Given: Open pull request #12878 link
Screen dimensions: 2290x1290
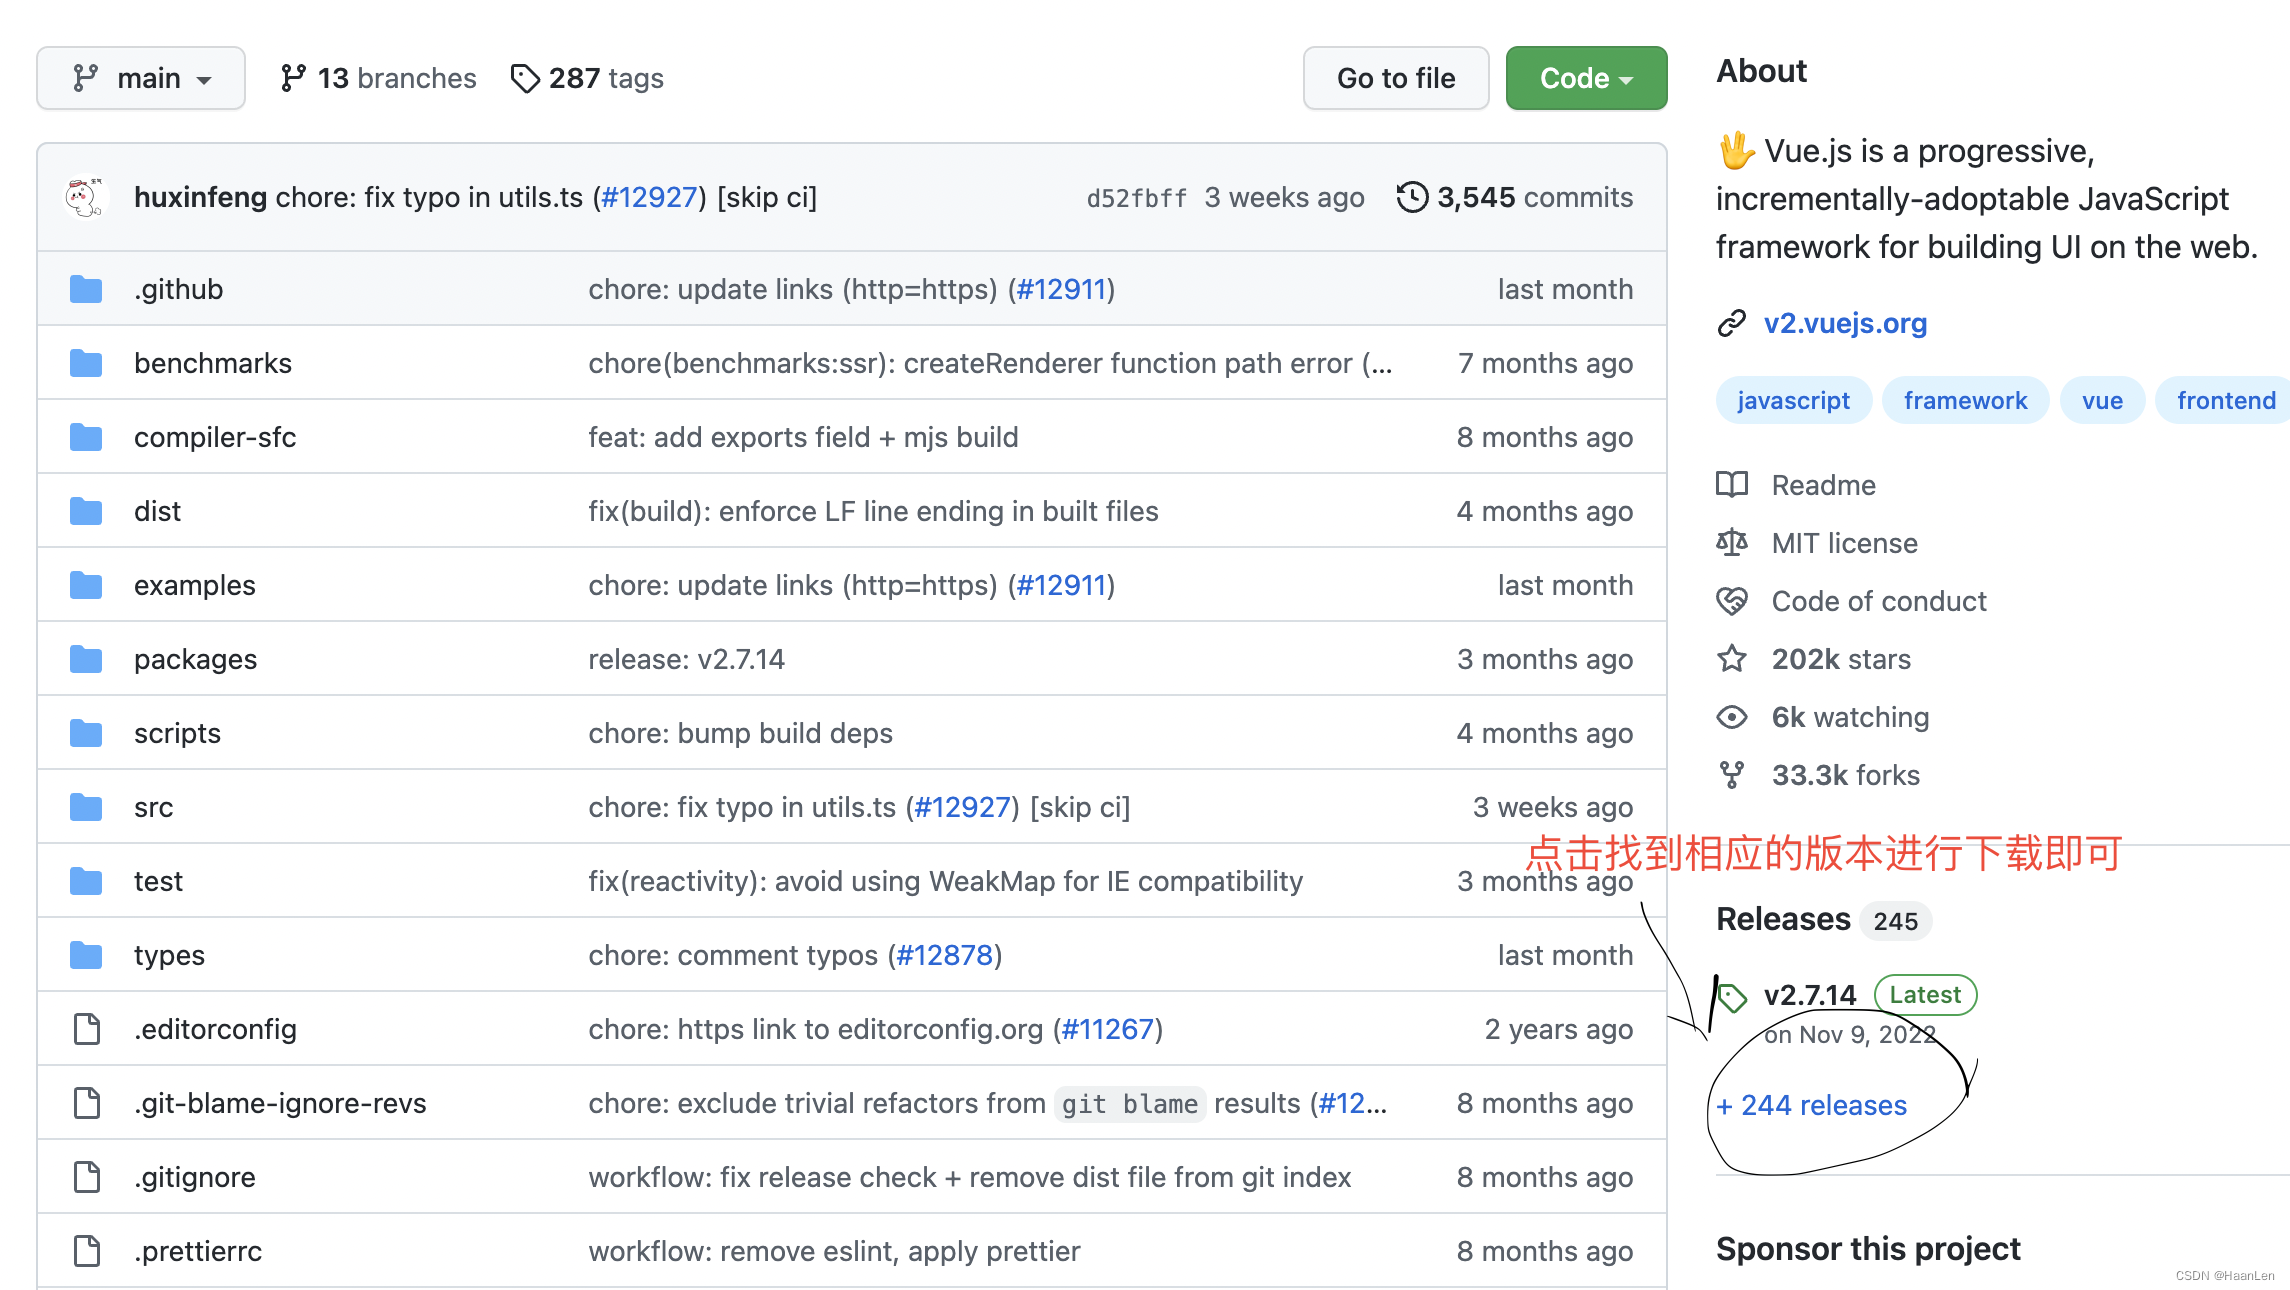Looking at the screenshot, I should click(944, 955).
